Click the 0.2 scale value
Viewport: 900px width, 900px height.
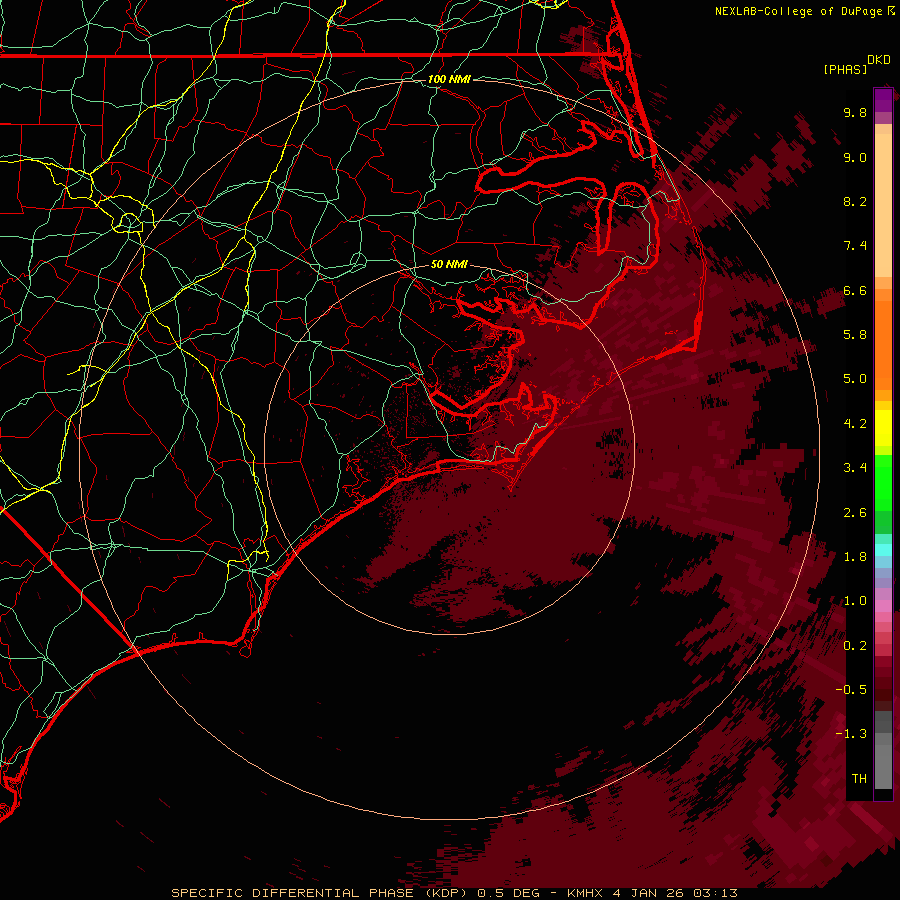click(855, 646)
